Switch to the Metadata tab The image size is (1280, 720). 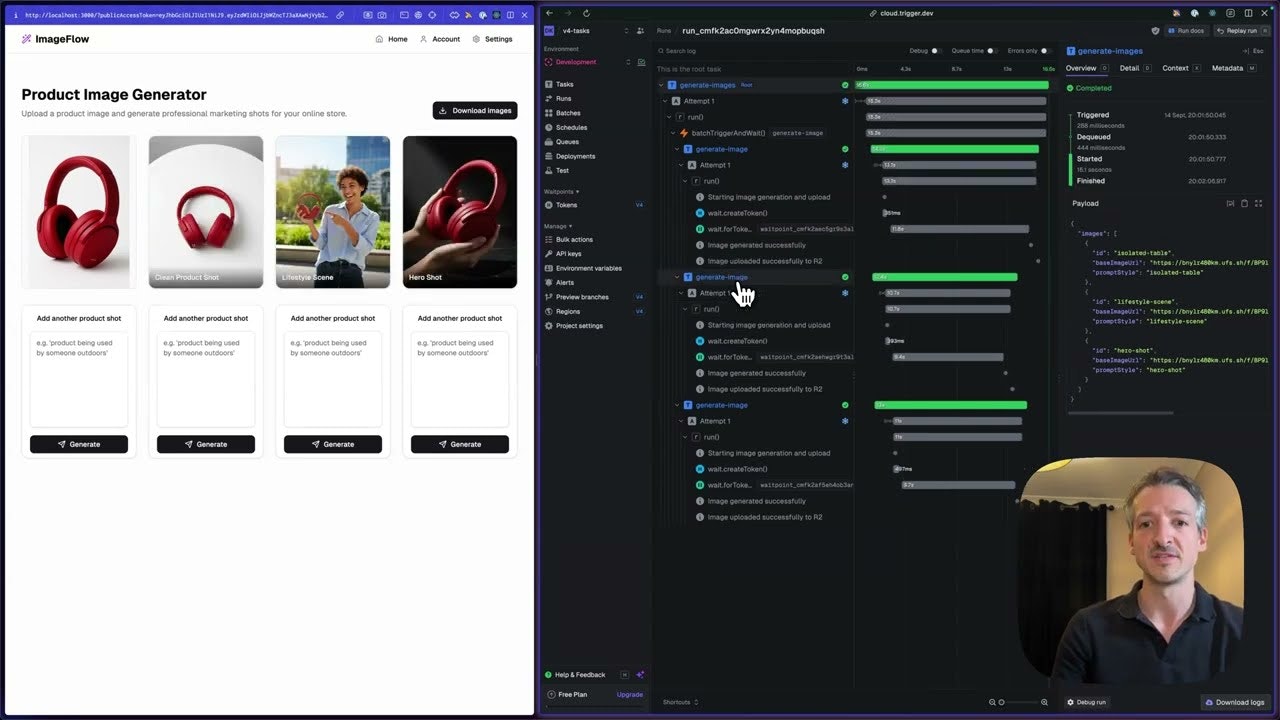tap(1227, 68)
